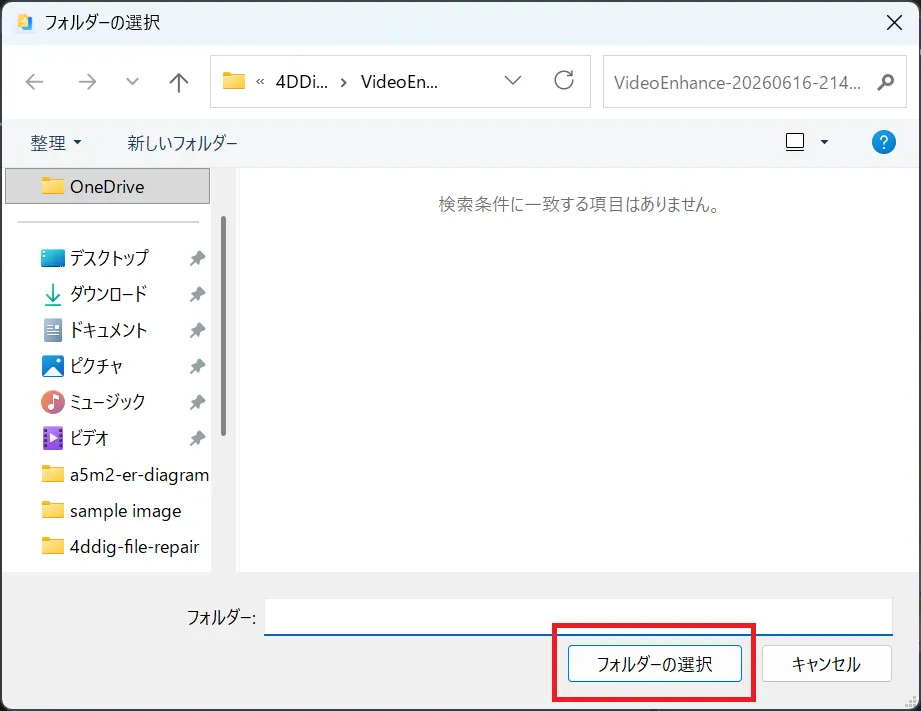Screen dimensions: 921x711
Task: Click the search magnifier icon
Action: [886, 82]
